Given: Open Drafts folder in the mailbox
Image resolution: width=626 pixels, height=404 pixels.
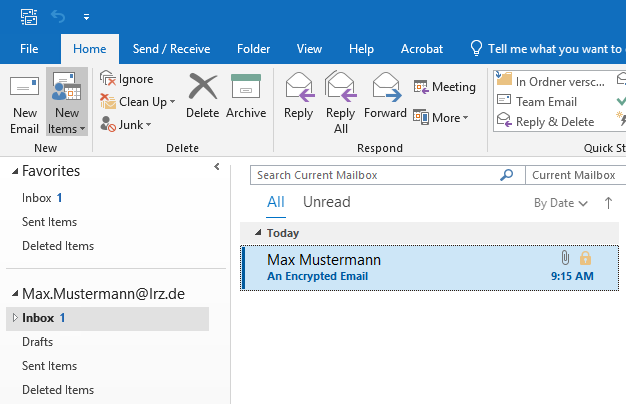Looking at the screenshot, I should pyautogui.click(x=37, y=342).
